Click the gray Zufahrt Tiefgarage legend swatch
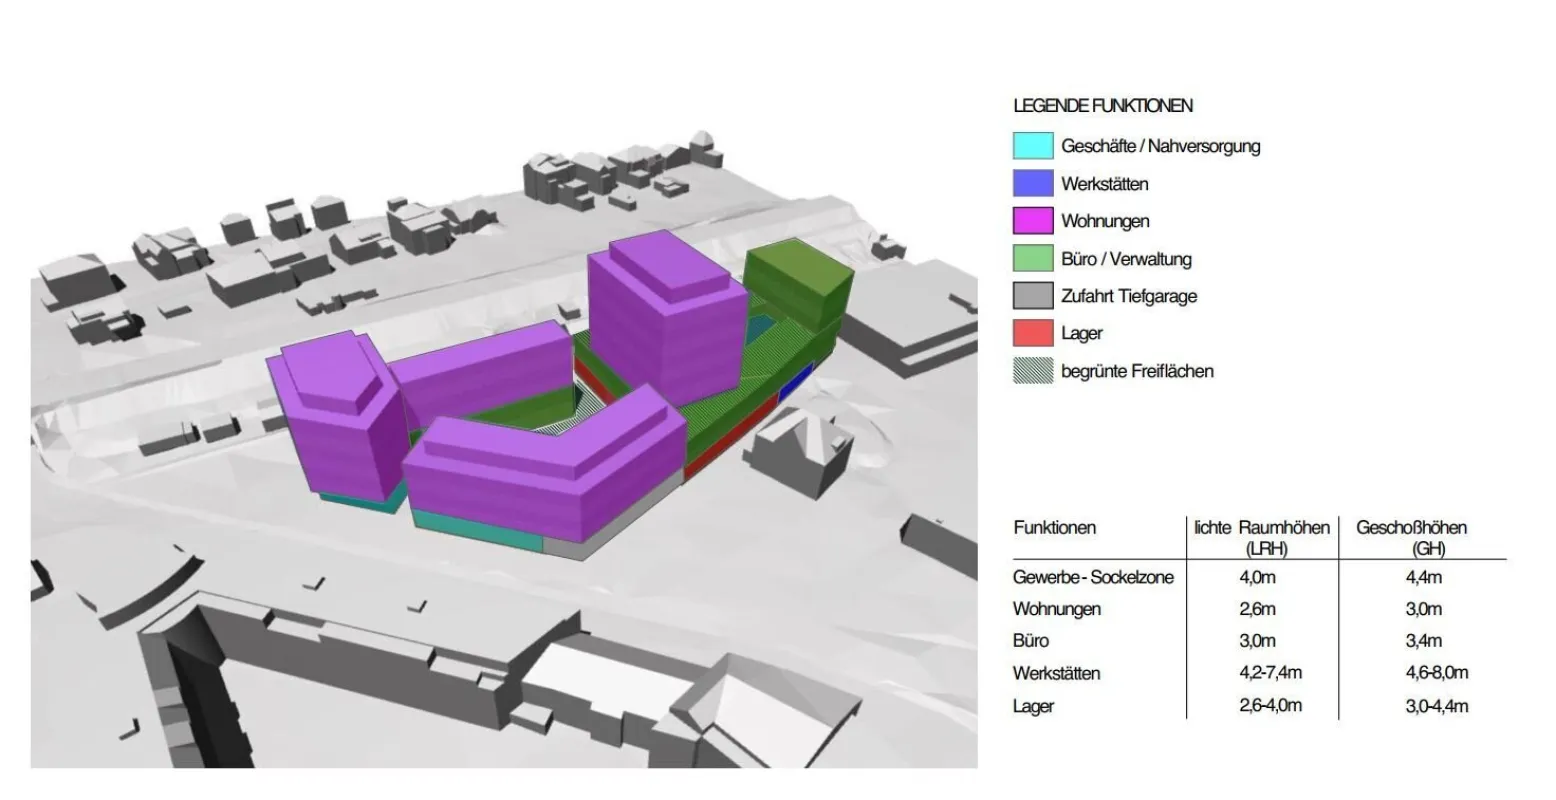 coord(1032,295)
